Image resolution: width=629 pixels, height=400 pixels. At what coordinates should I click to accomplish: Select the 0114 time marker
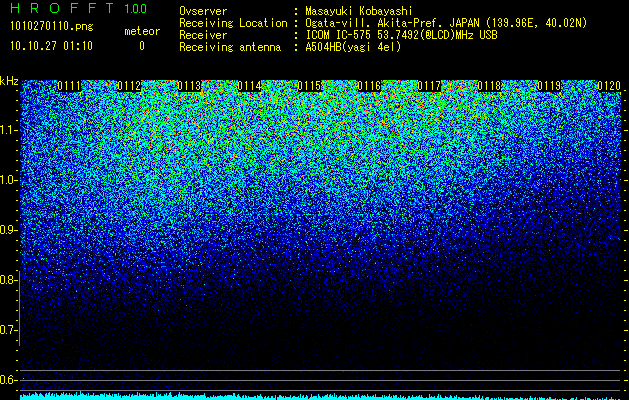[x=250, y=86]
